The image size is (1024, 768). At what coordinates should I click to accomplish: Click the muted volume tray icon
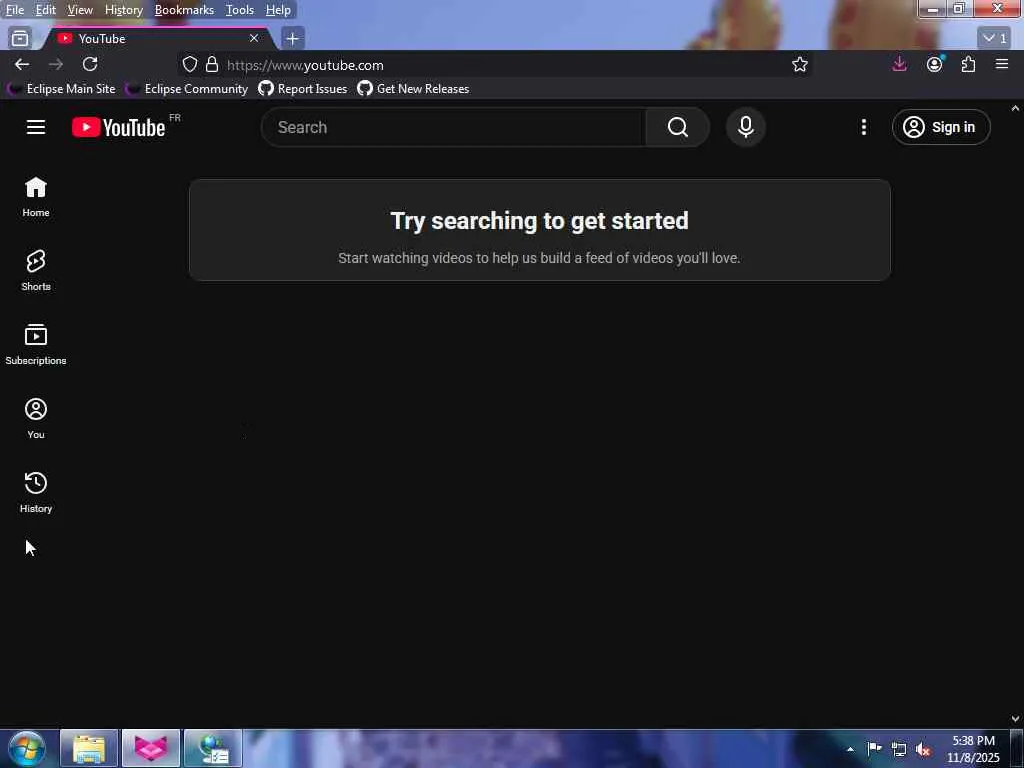[923, 749]
